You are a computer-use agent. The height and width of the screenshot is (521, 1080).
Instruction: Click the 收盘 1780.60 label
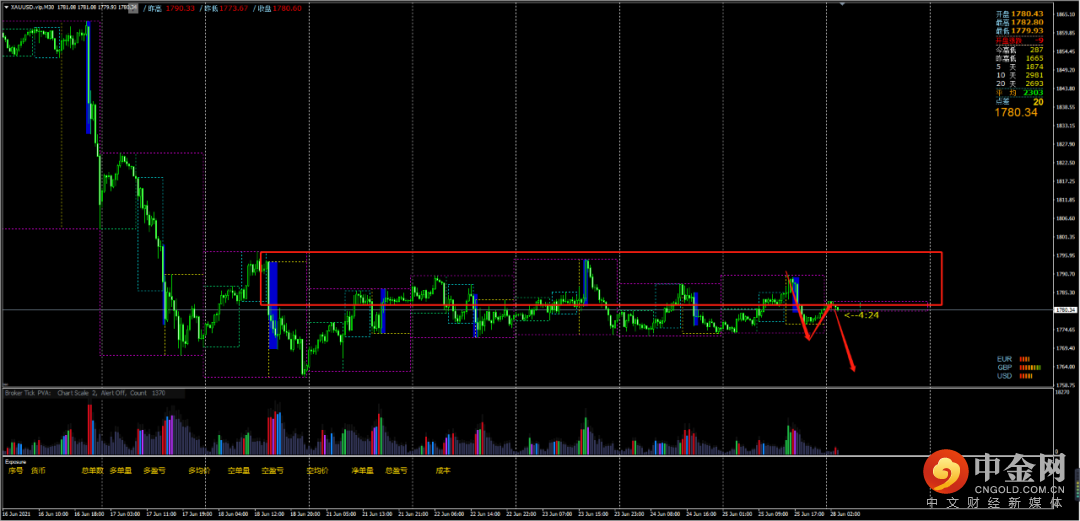tap(278, 8)
